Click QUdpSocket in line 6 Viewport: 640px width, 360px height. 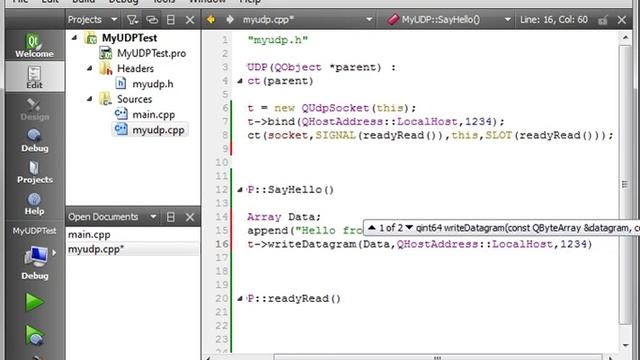(x=335, y=108)
